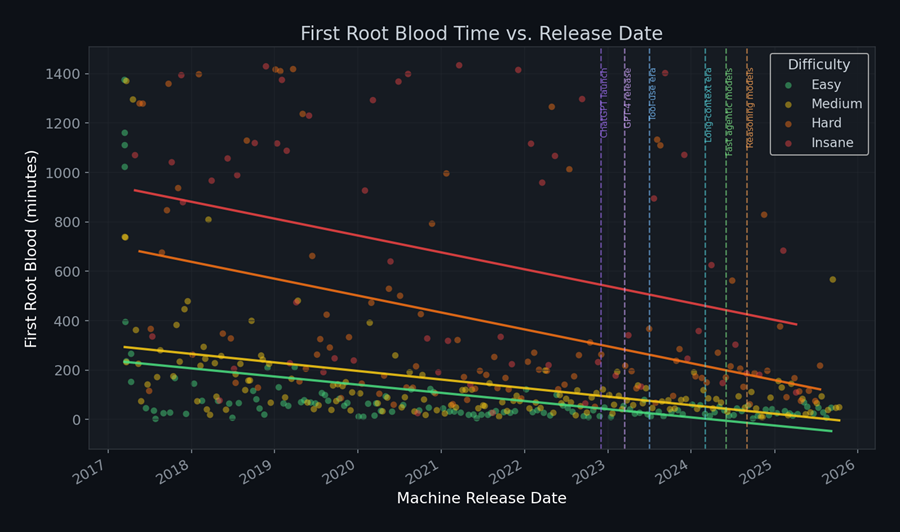Select the ChatGPT launch vertical marker label

click(x=605, y=102)
